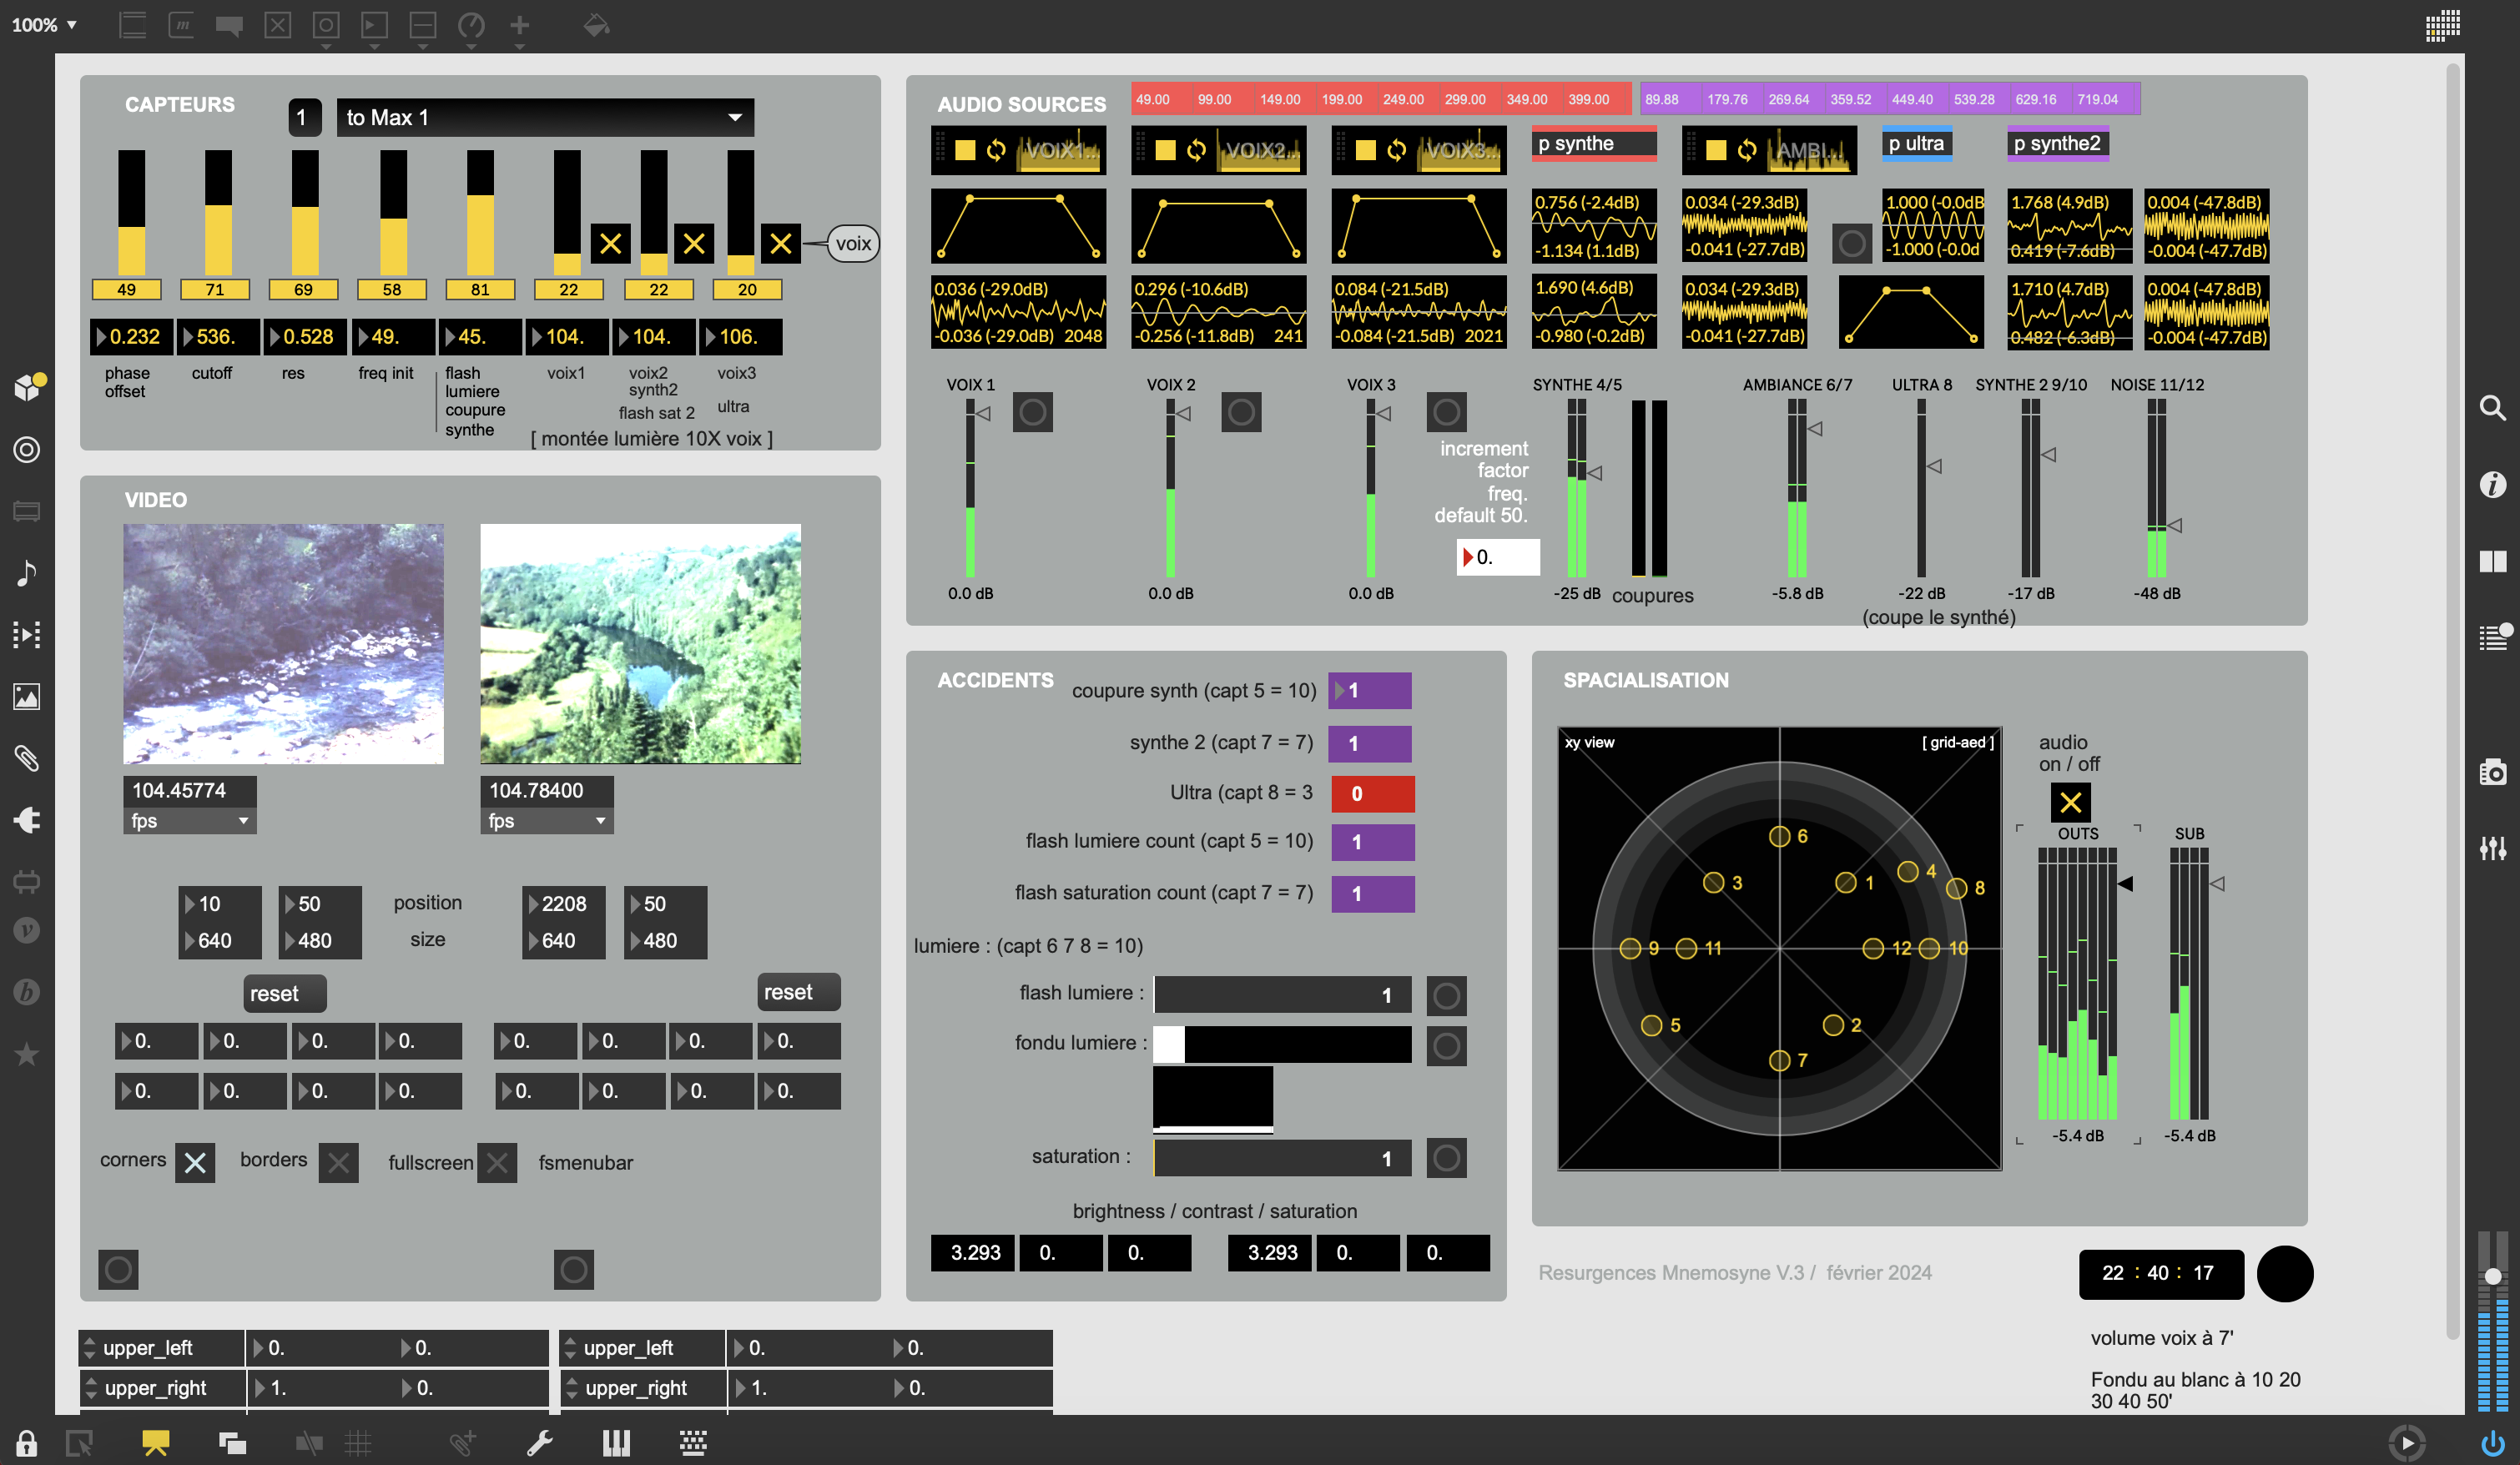This screenshot has height=1465, width=2520.
Task: Click the snapshot camera icon
Action: [2492, 772]
